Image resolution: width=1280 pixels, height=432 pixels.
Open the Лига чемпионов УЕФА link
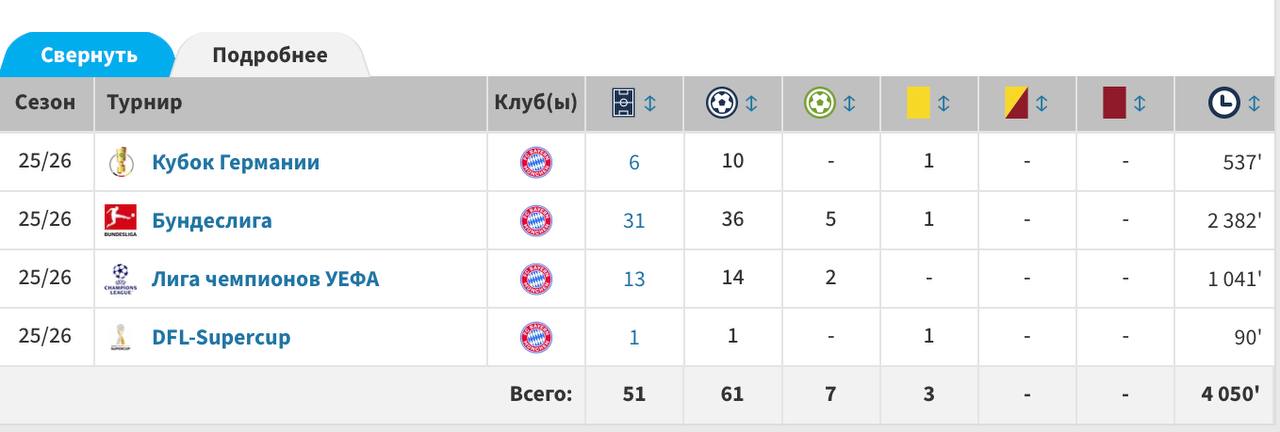click(266, 278)
